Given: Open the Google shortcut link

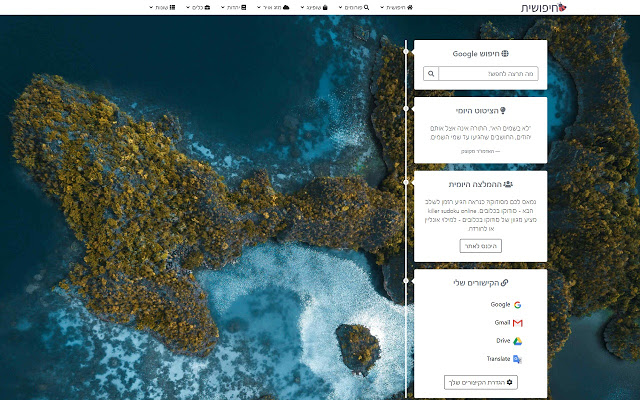Looking at the screenshot, I should pyautogui.click(x=506, y=304).
